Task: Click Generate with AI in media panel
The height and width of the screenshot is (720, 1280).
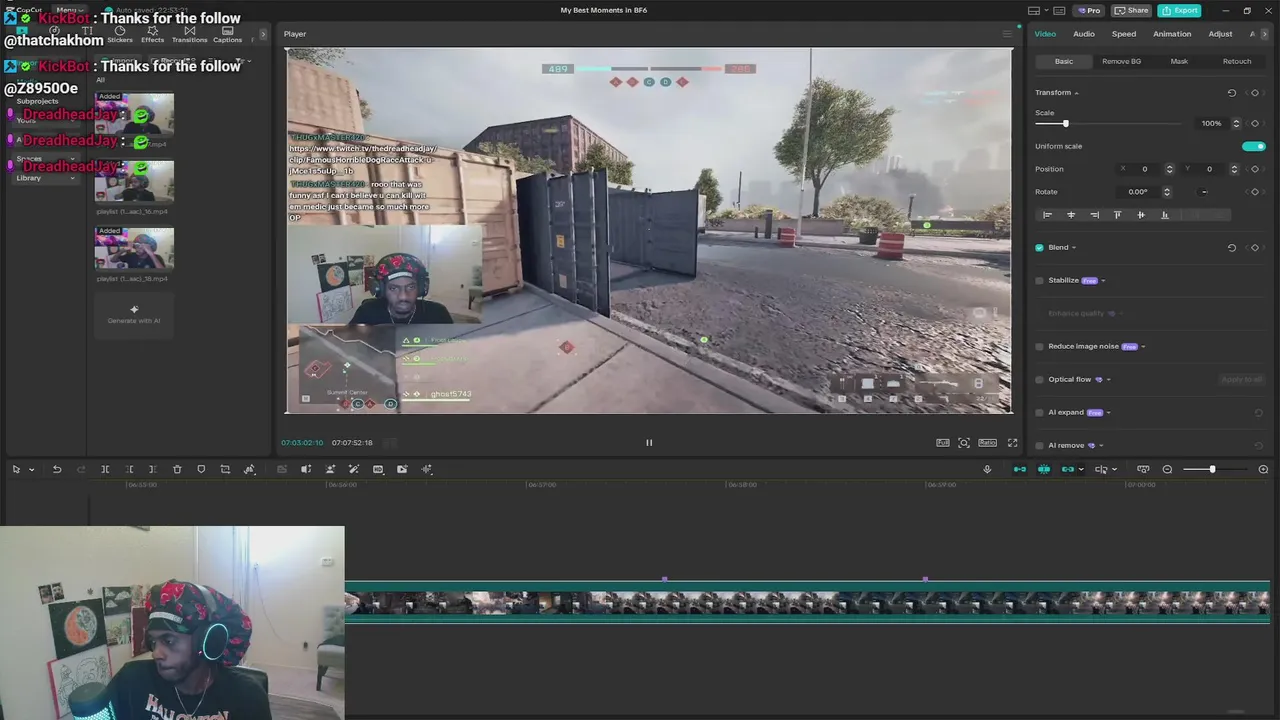Action: pyautogui.click(x=134, y=315)
